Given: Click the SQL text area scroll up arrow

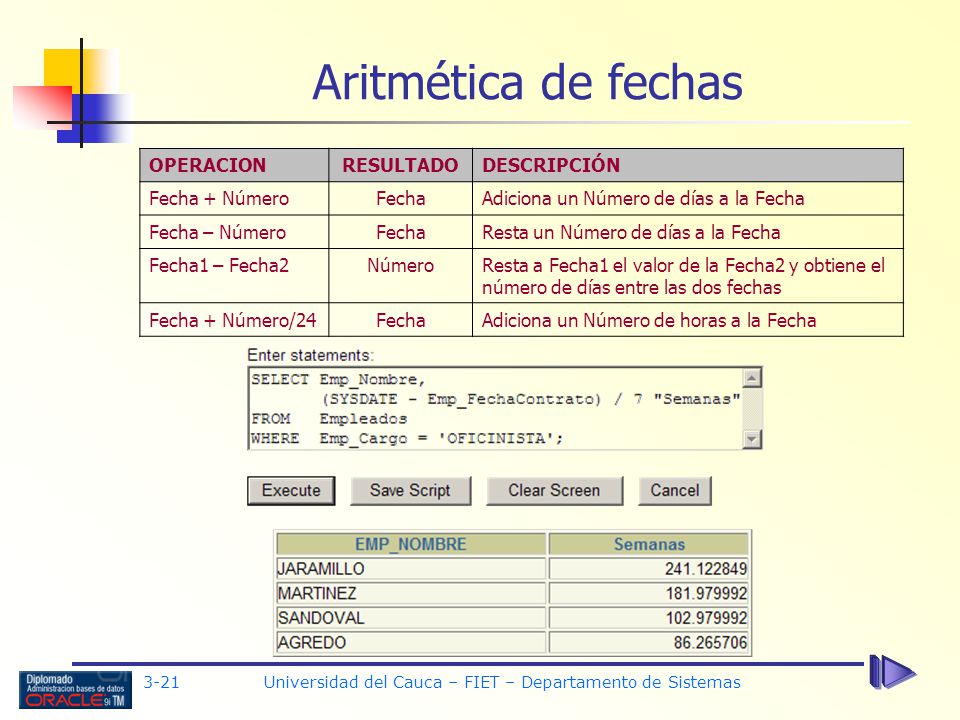Looking at the screenshot, I should click(x=752, y=378).
